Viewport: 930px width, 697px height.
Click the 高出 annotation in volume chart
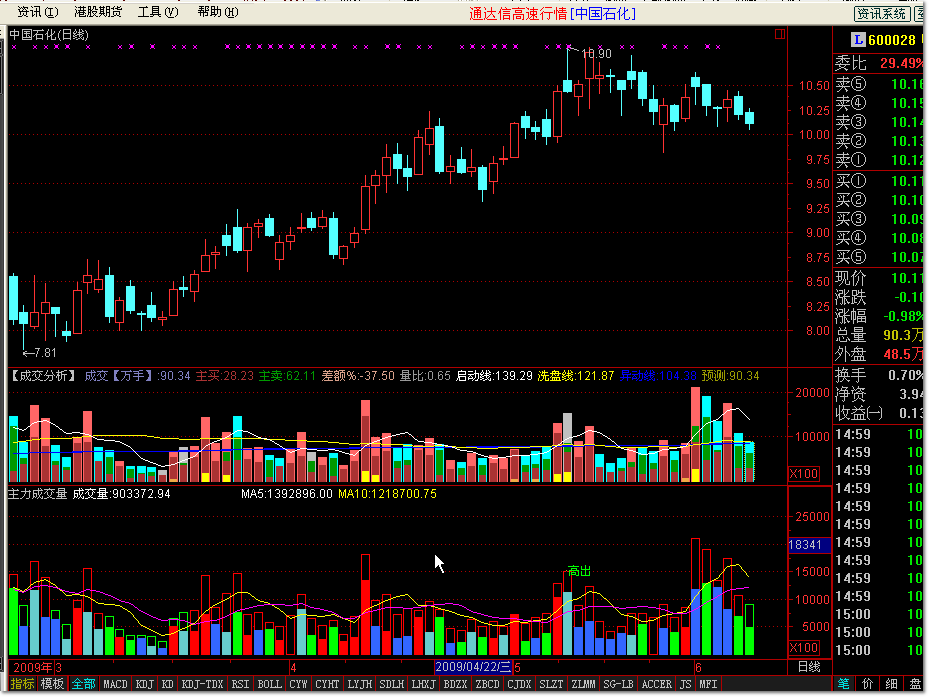point(579,571)
